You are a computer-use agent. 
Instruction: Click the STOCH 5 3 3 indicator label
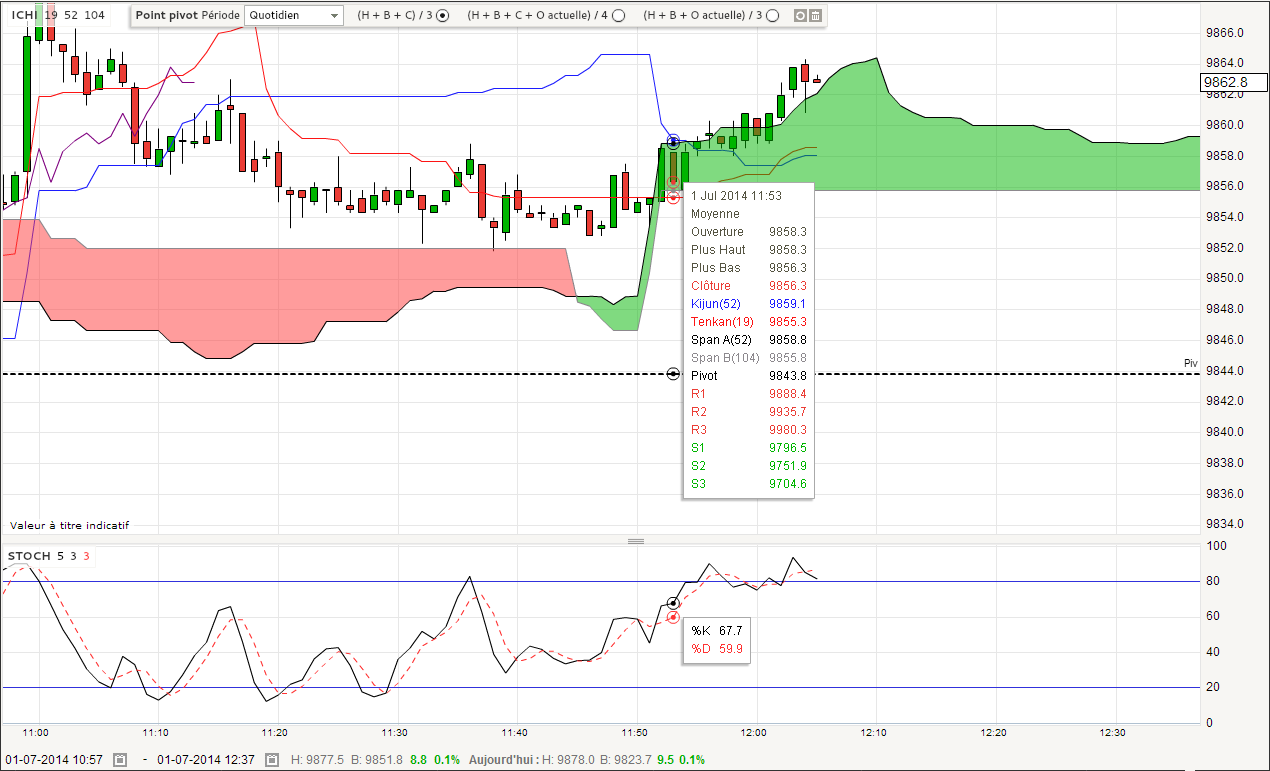[x=49, y=556]
